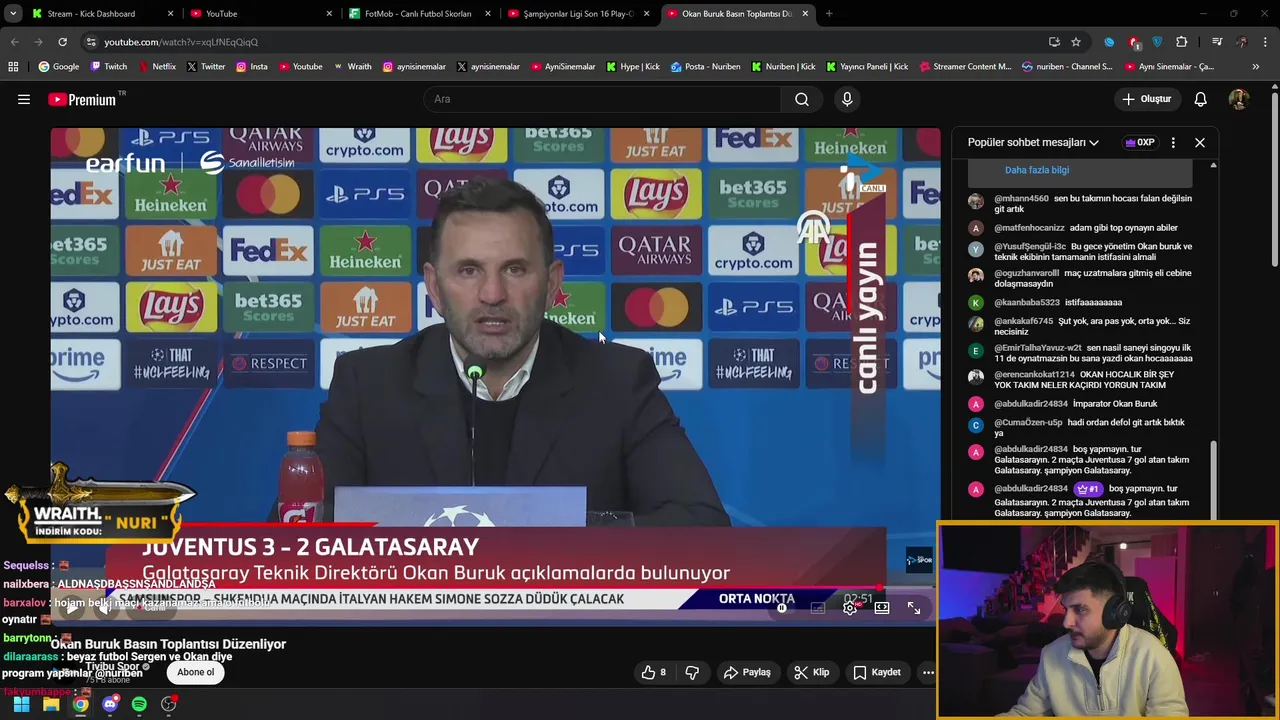Open the Chrome three-dot menu
1280x720 pixels.
click(1266, 42)
